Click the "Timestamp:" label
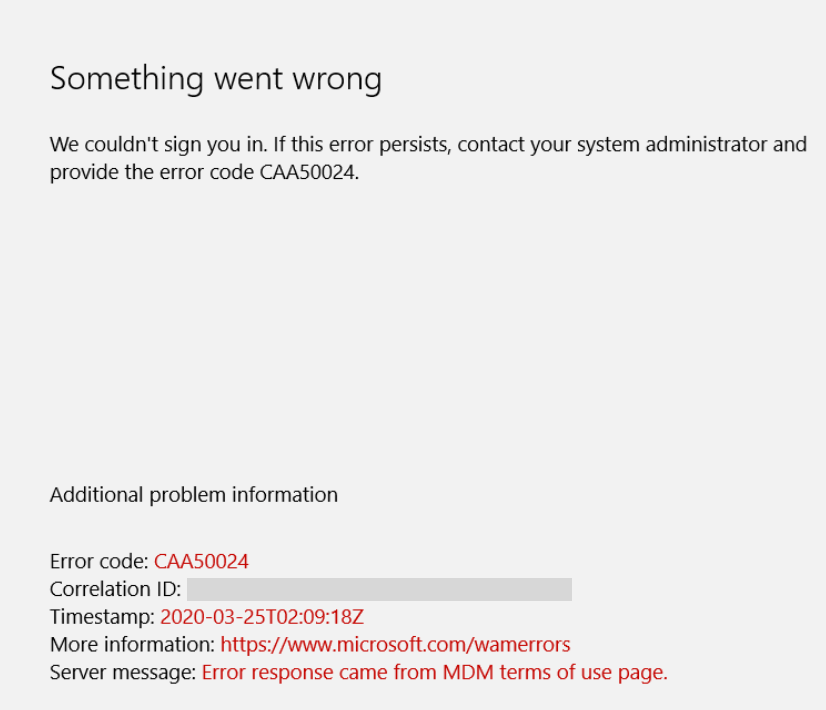The width and height of the screenshot is (826, 710). coord(102,617)
